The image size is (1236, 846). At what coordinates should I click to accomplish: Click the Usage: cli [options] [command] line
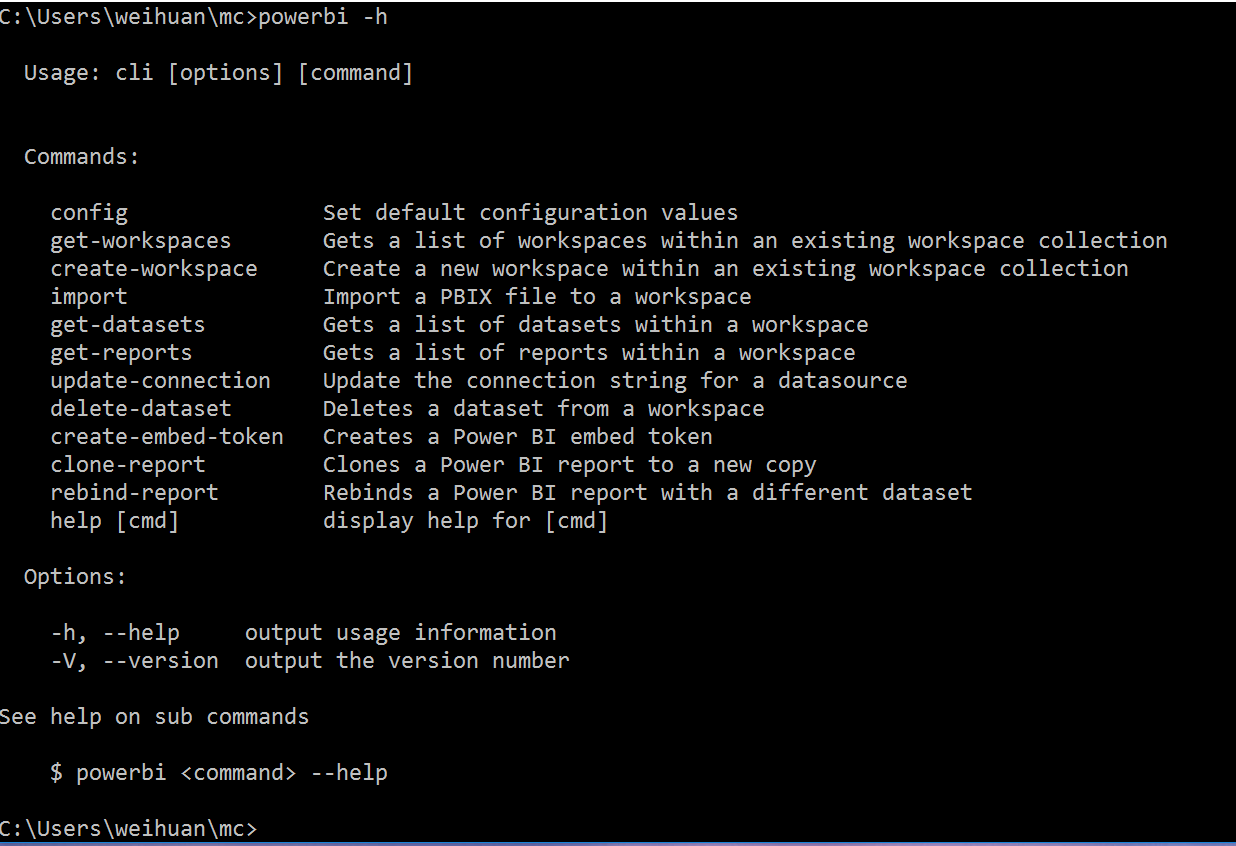tap(219, 72)
